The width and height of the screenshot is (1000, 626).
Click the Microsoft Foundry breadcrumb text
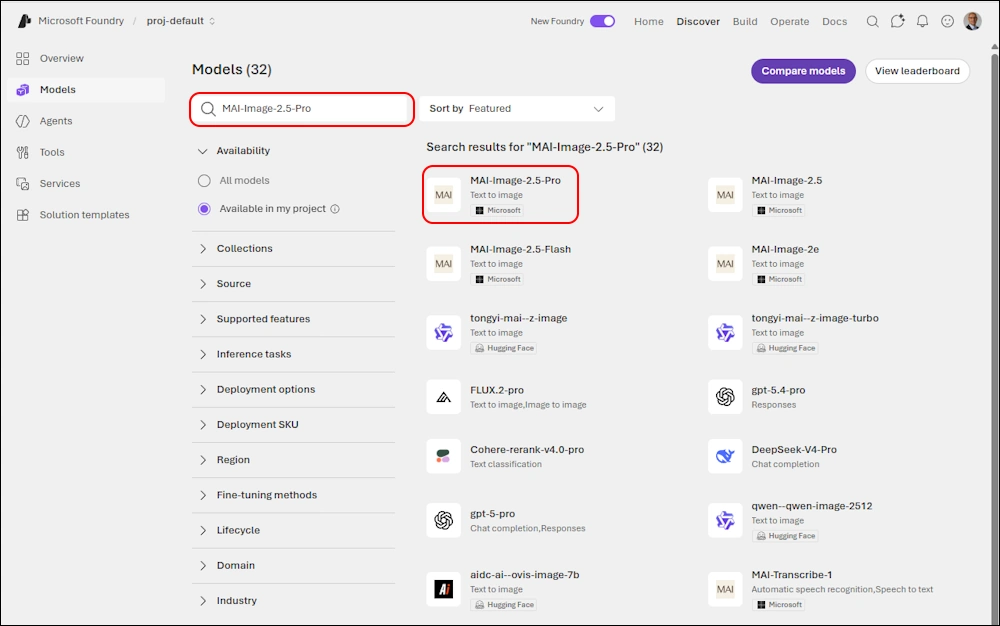81,21
